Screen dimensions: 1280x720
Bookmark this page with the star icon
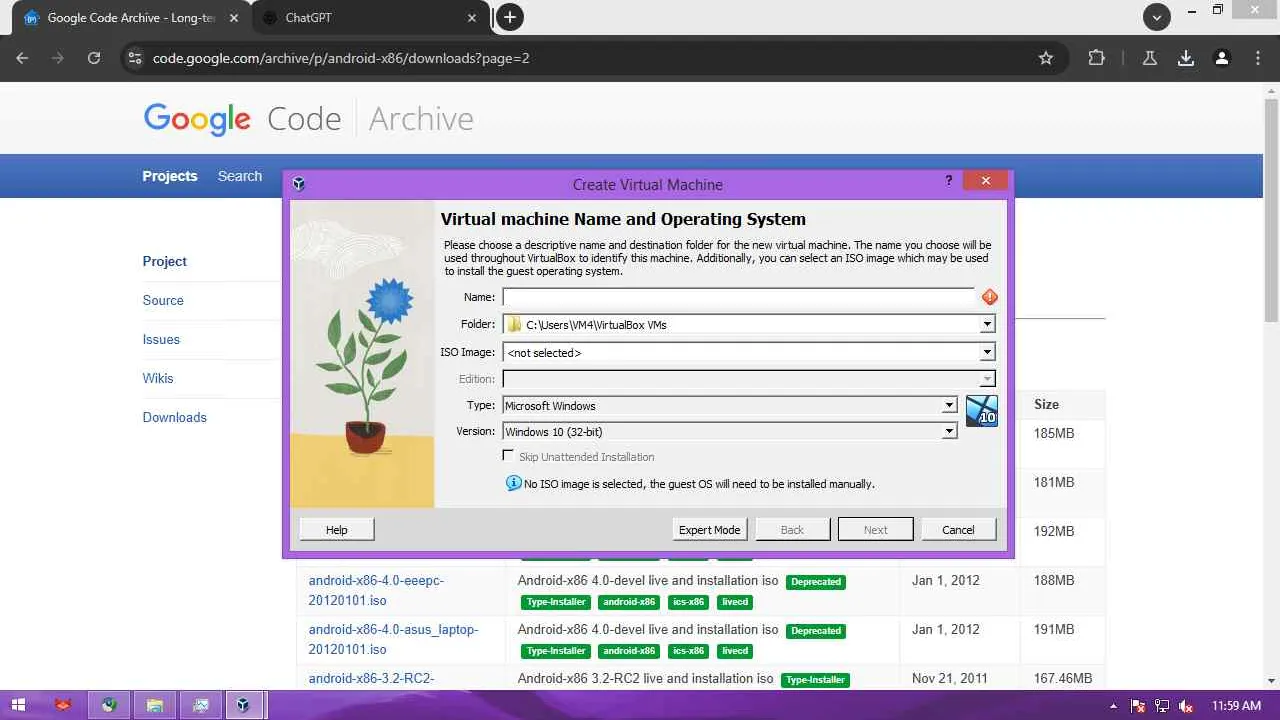1046,58
